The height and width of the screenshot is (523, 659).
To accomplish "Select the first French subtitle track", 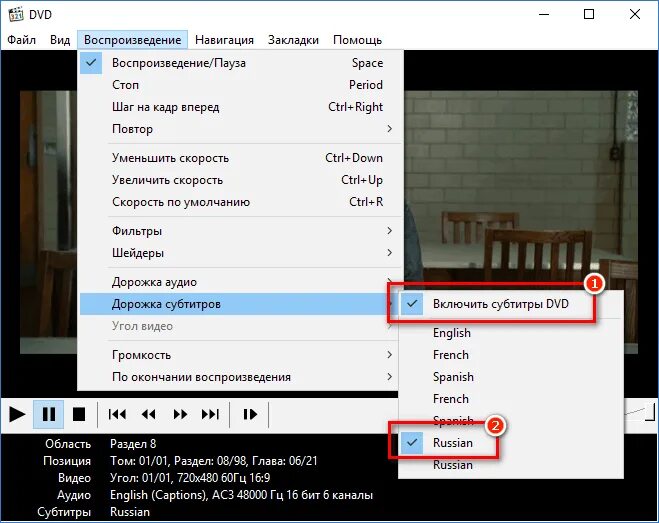I will (x=510, y=355).
